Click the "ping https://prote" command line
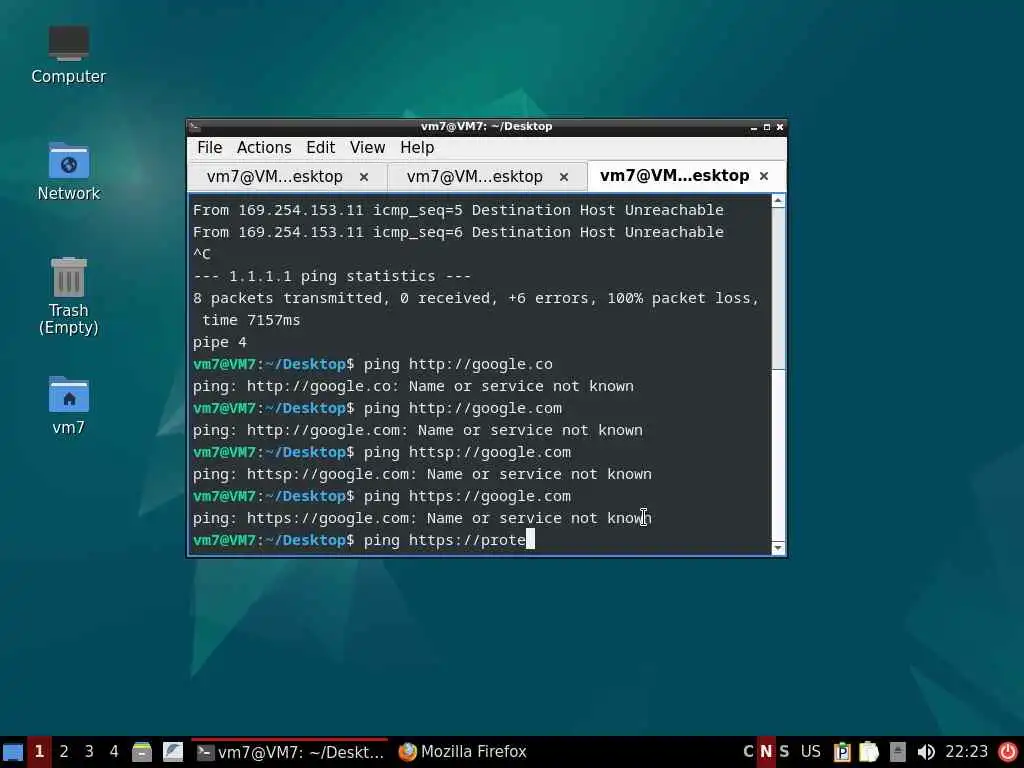Viewport: 1024px width, 768px height. (363, 540)
